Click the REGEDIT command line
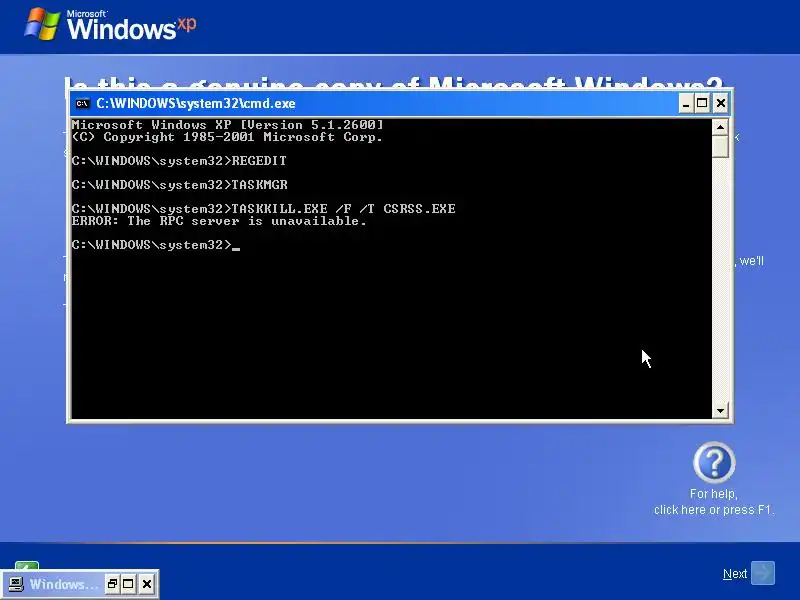The width and height of the screenshot is (800, 600). 179,161
